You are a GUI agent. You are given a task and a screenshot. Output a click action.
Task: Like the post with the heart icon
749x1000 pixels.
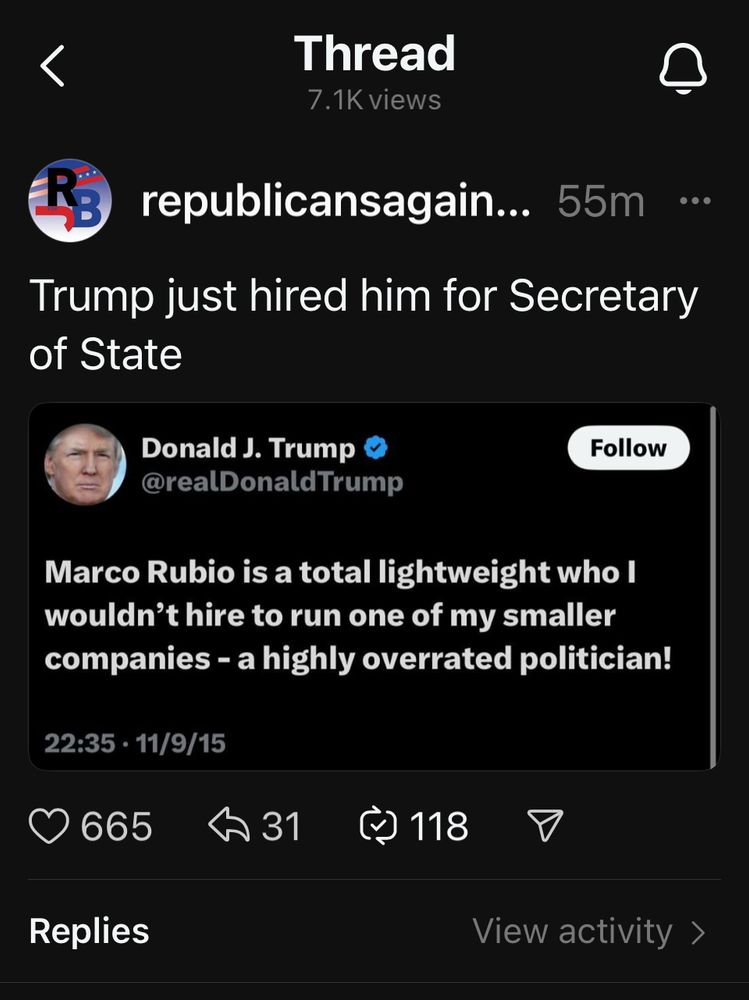coord(49,826)
